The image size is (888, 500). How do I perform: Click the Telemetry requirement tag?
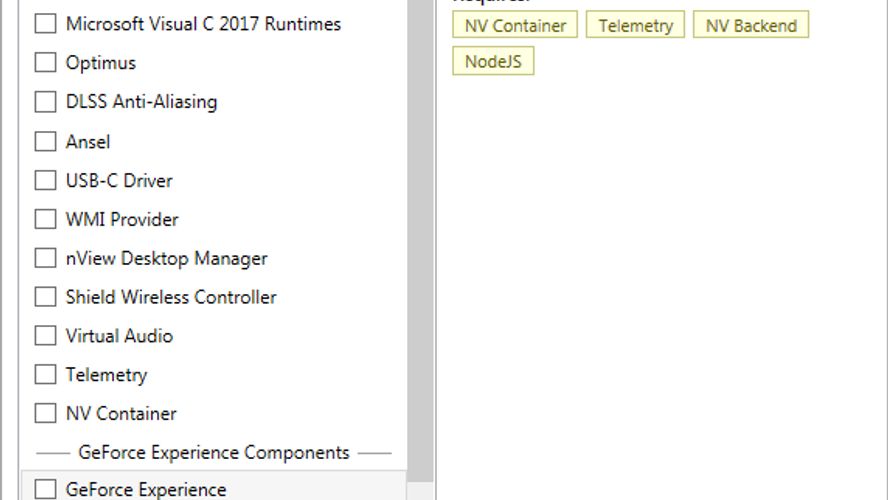pos(635,25)
